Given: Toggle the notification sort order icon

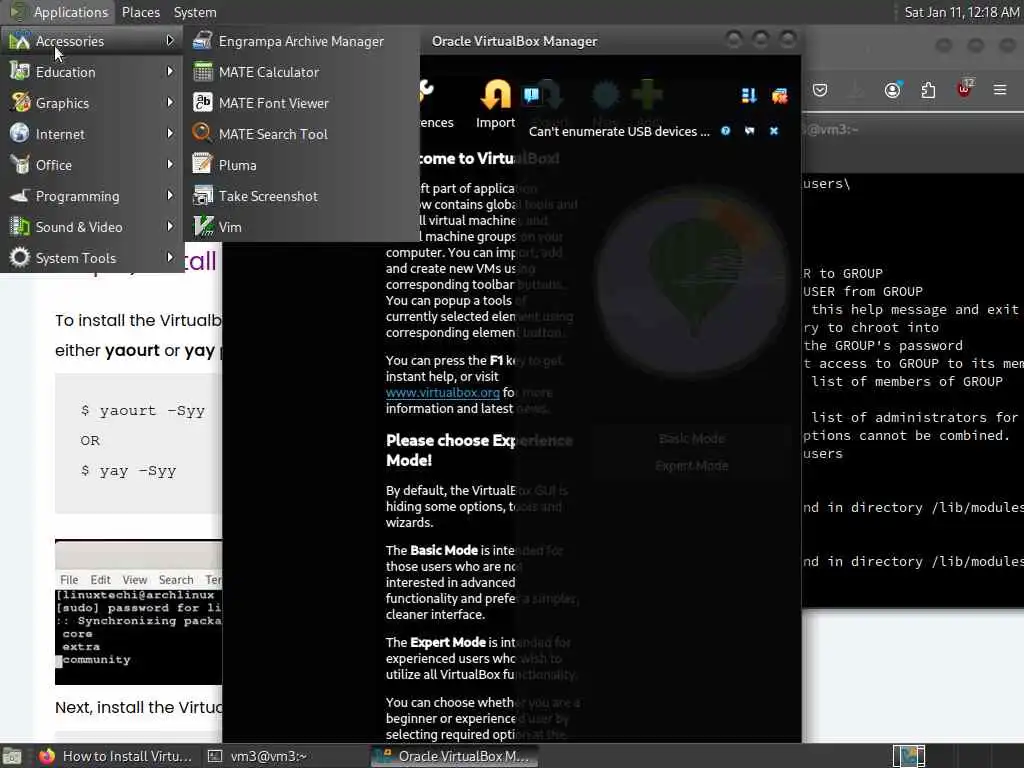Looking at the screenshot, I should point(749,96).
